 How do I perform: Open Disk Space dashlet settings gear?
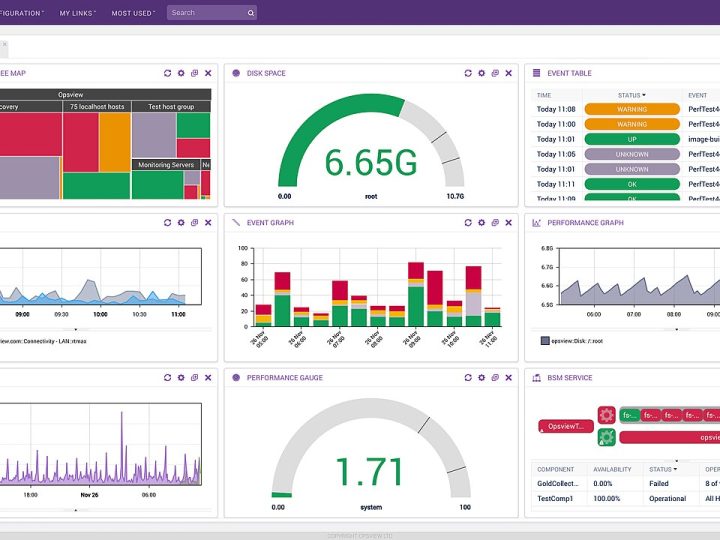481,73
